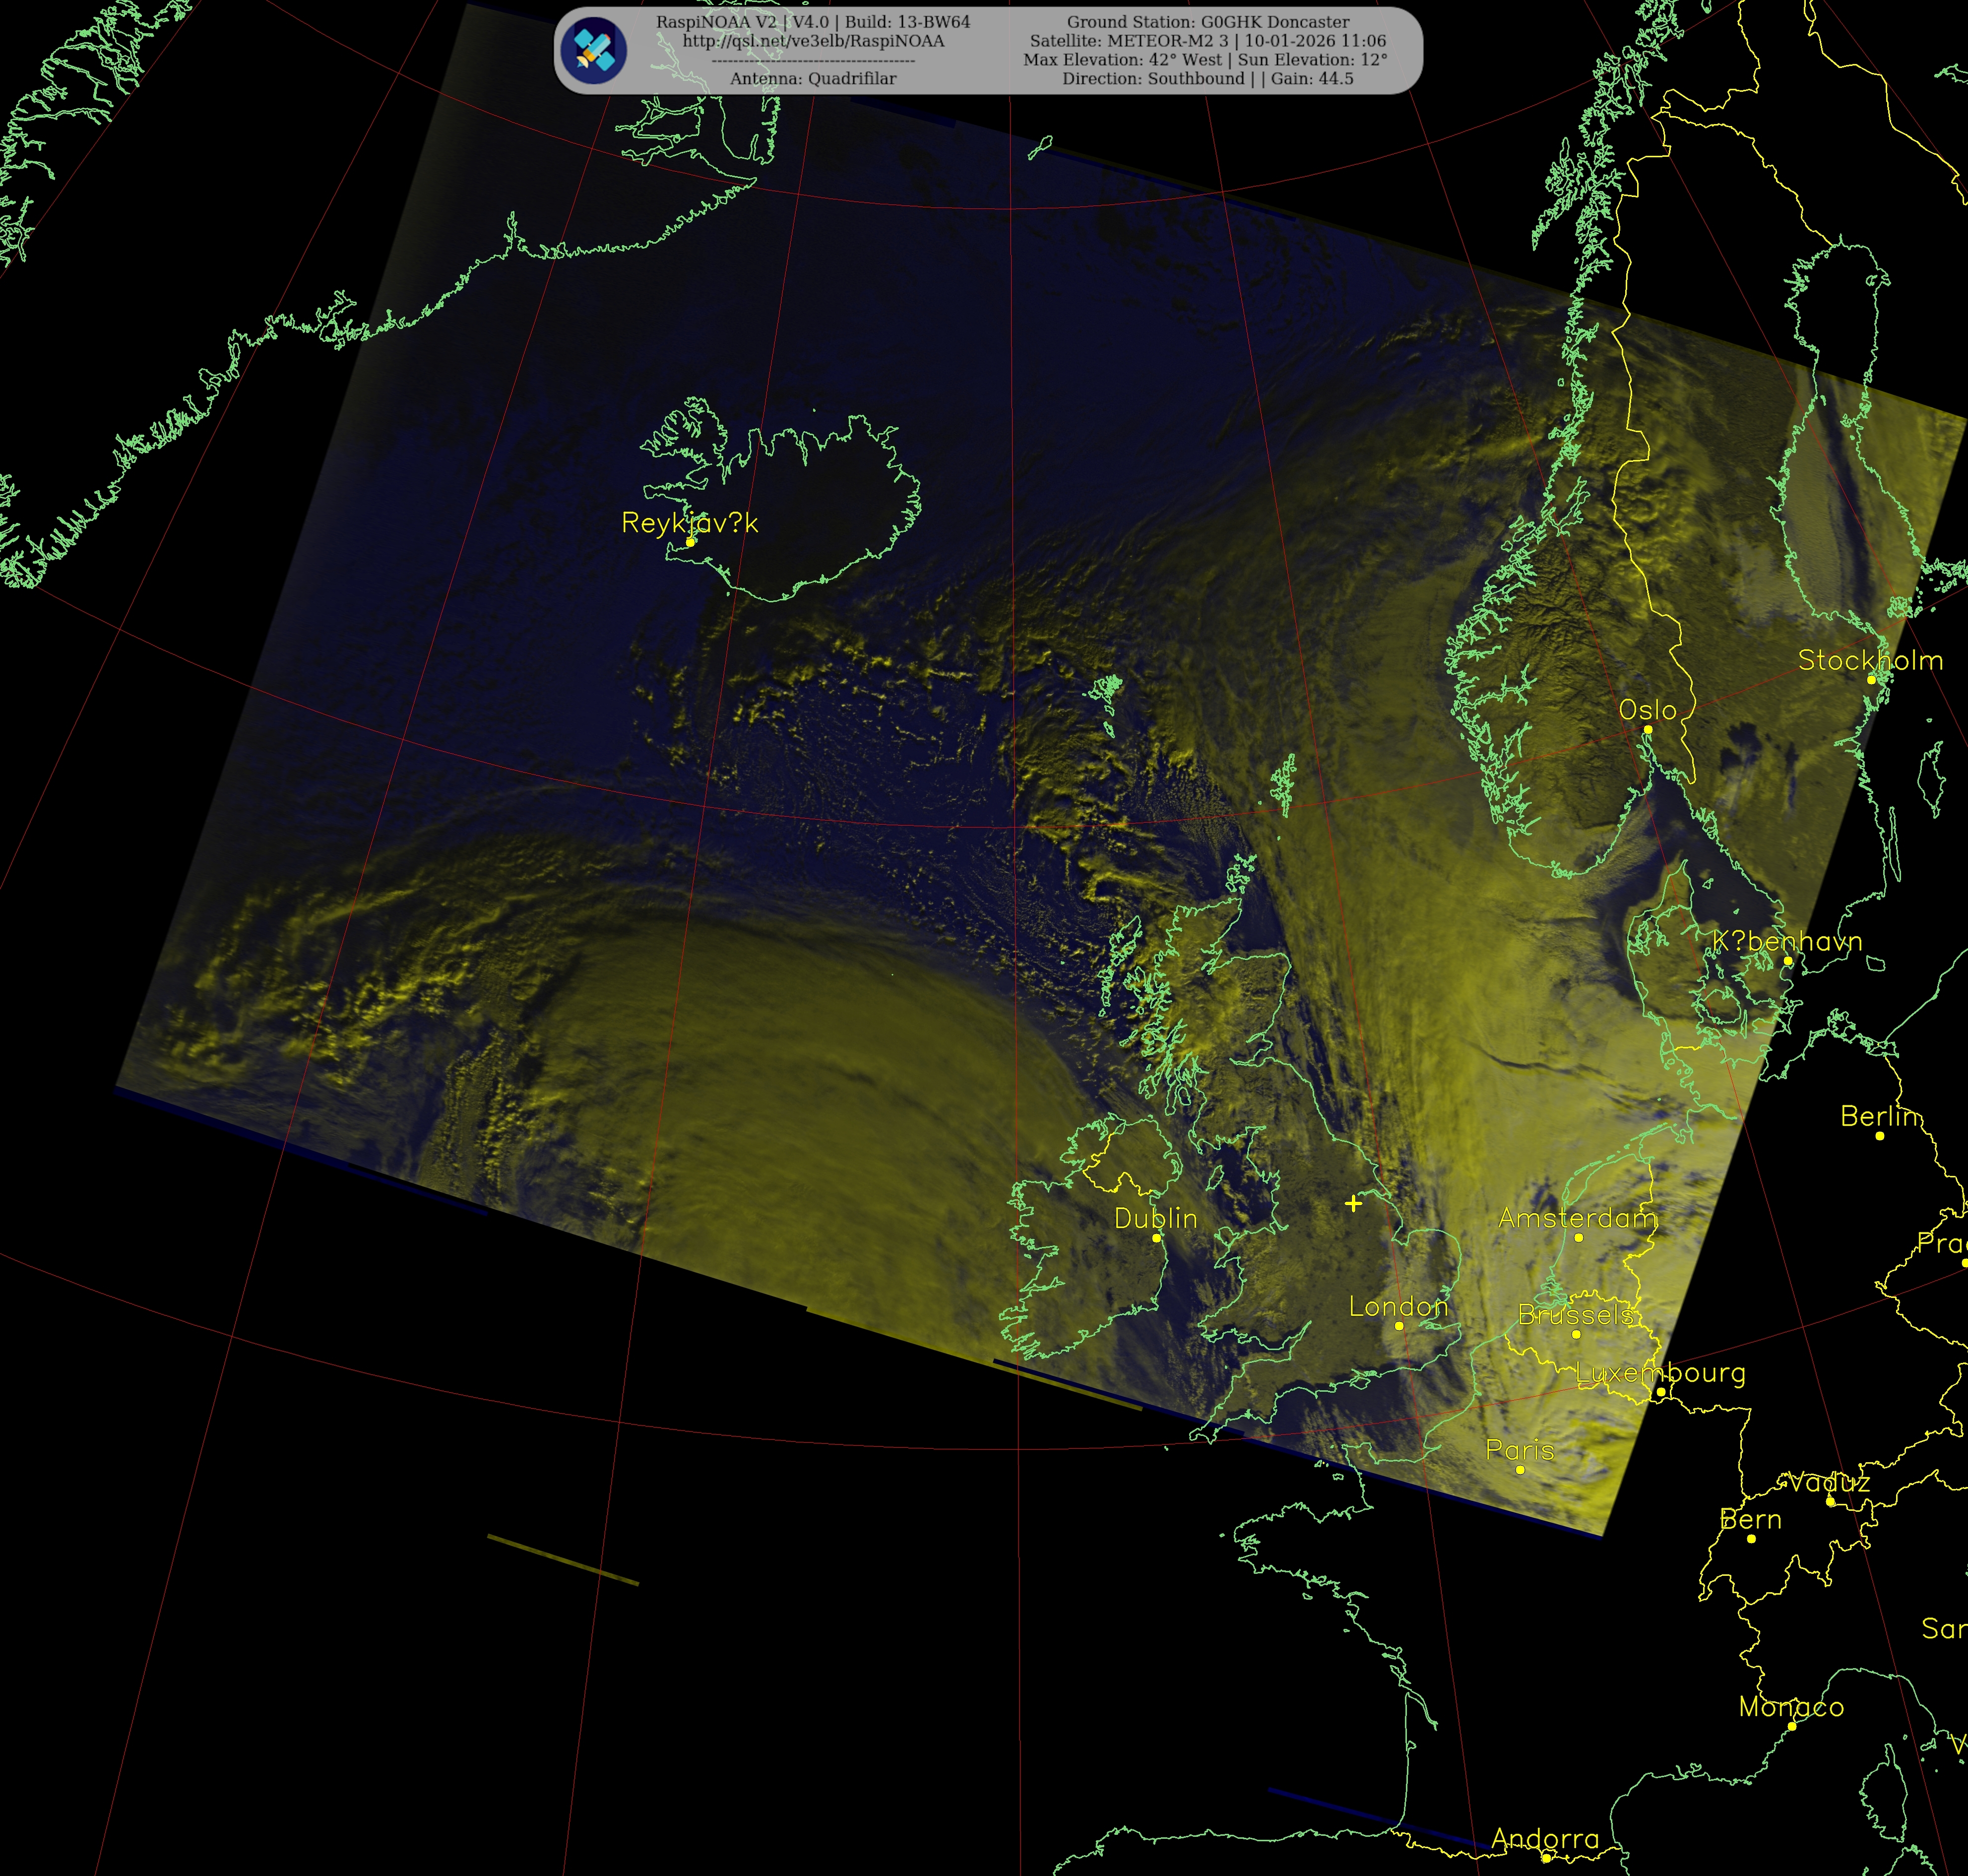1968x1876 pixels.
Task: Click the Ground Station G0GHK Doncaster text
Action: pos(1207,22)
